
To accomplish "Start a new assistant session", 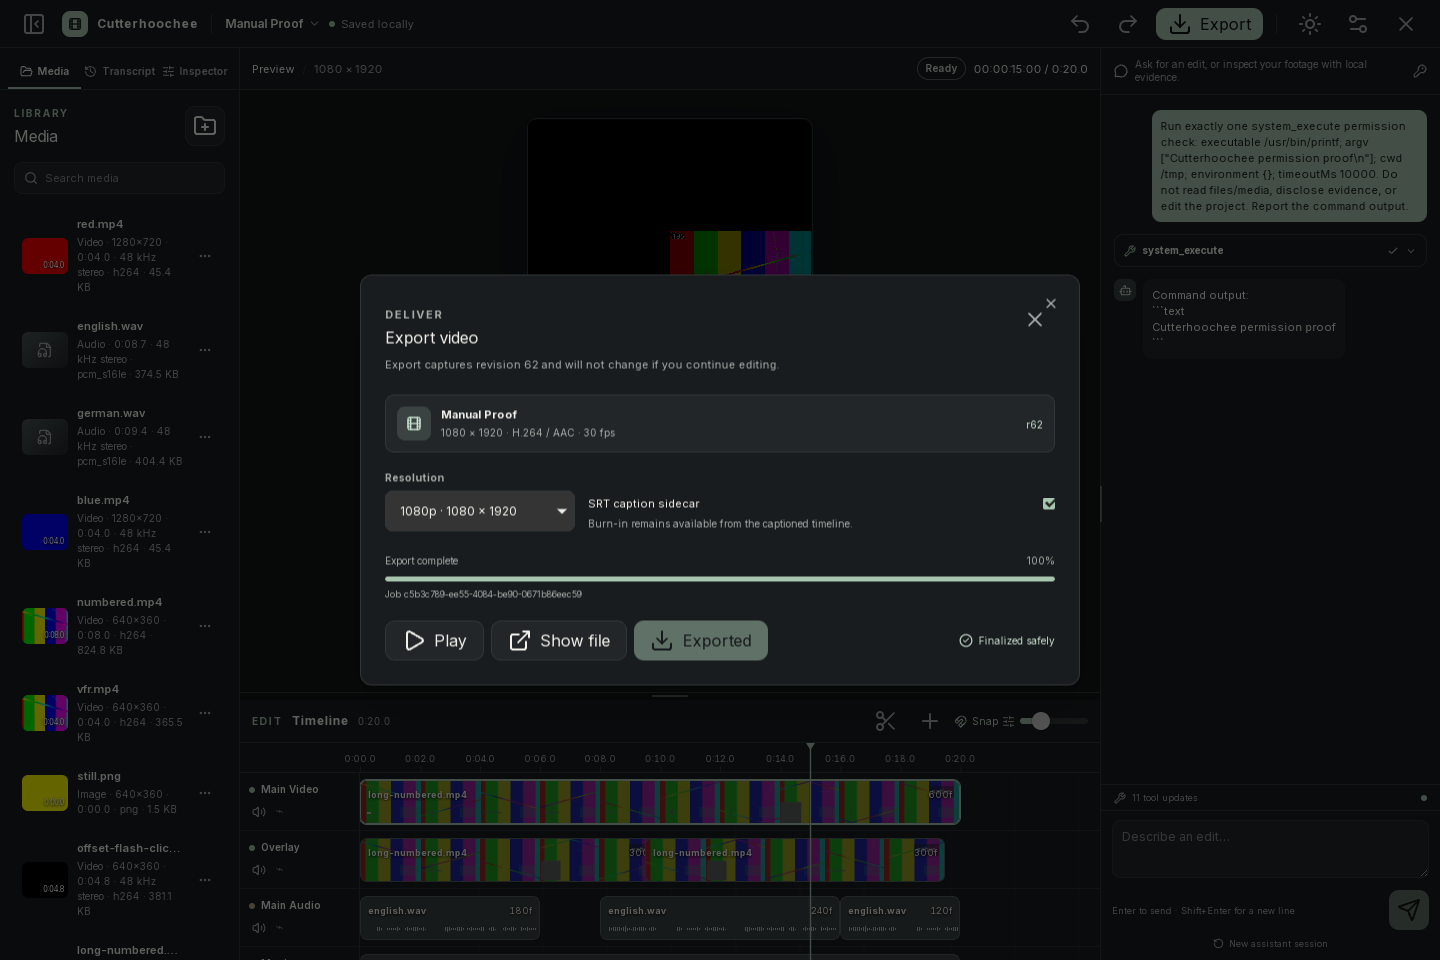I will point(1270,944).
